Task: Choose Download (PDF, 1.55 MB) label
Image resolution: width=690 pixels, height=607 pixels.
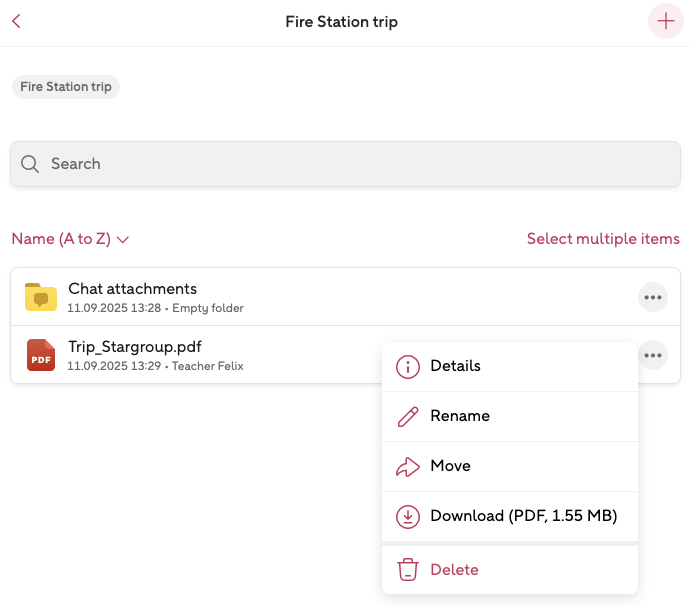Action: point(523,516)
